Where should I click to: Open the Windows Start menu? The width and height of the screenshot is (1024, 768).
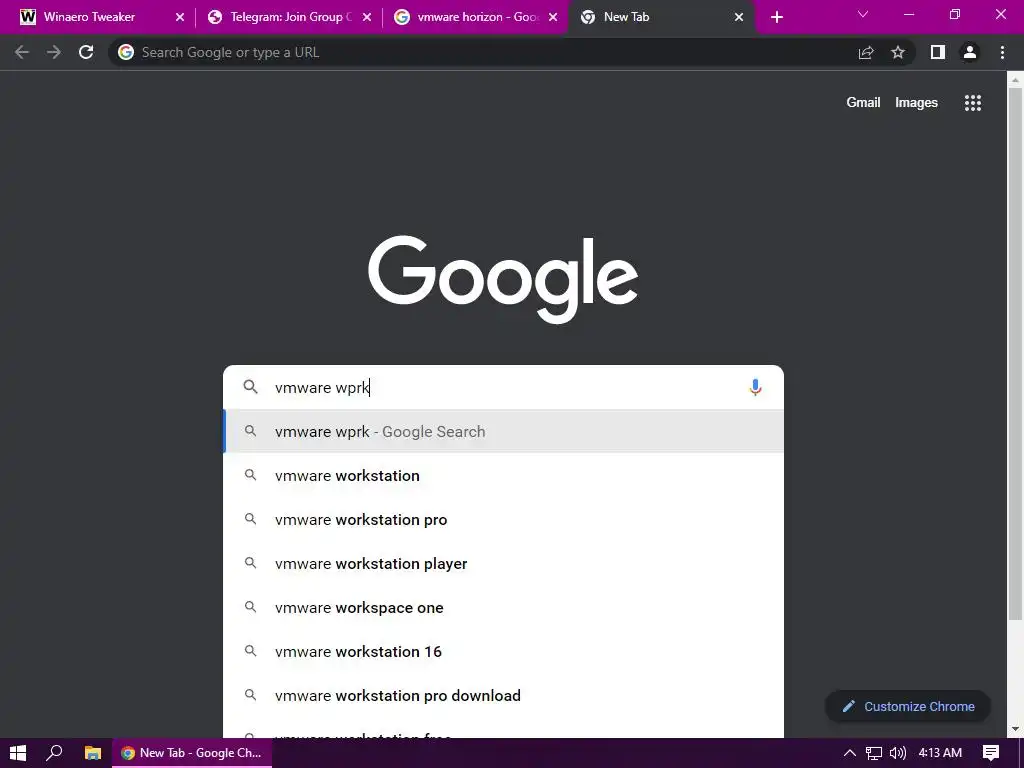point(18,753)
